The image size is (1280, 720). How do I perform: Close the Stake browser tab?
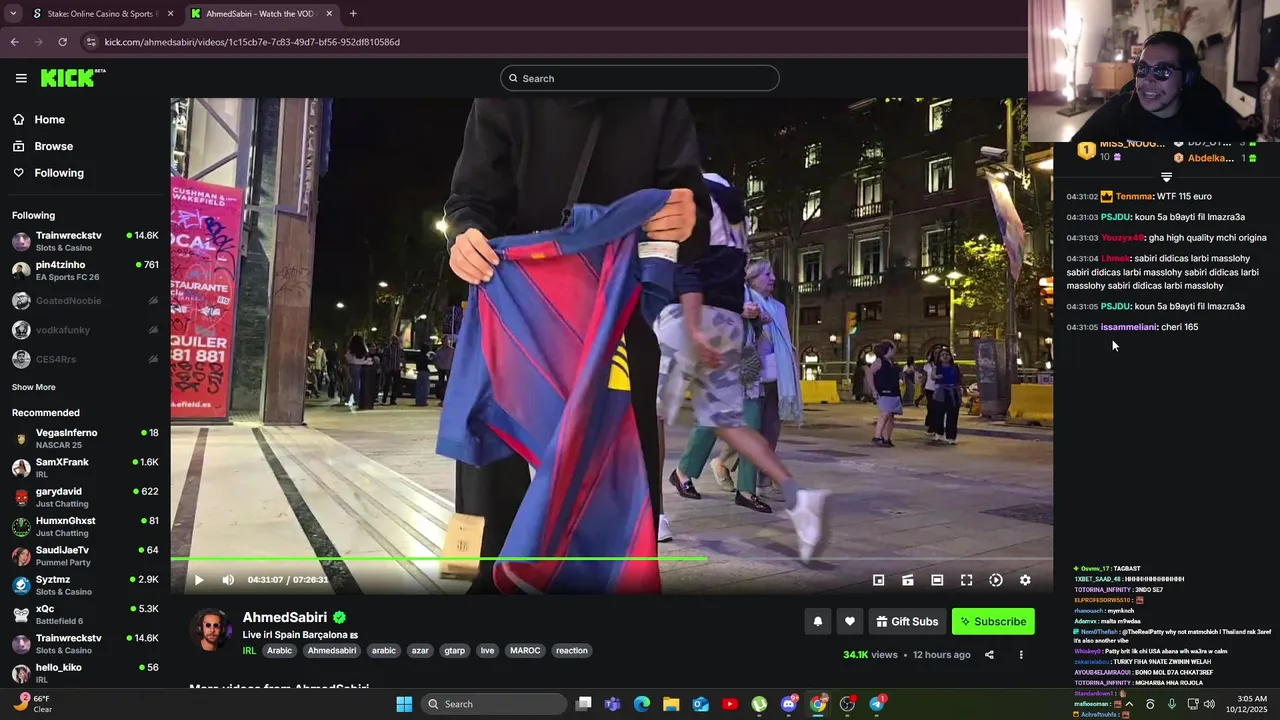(170, 14)
